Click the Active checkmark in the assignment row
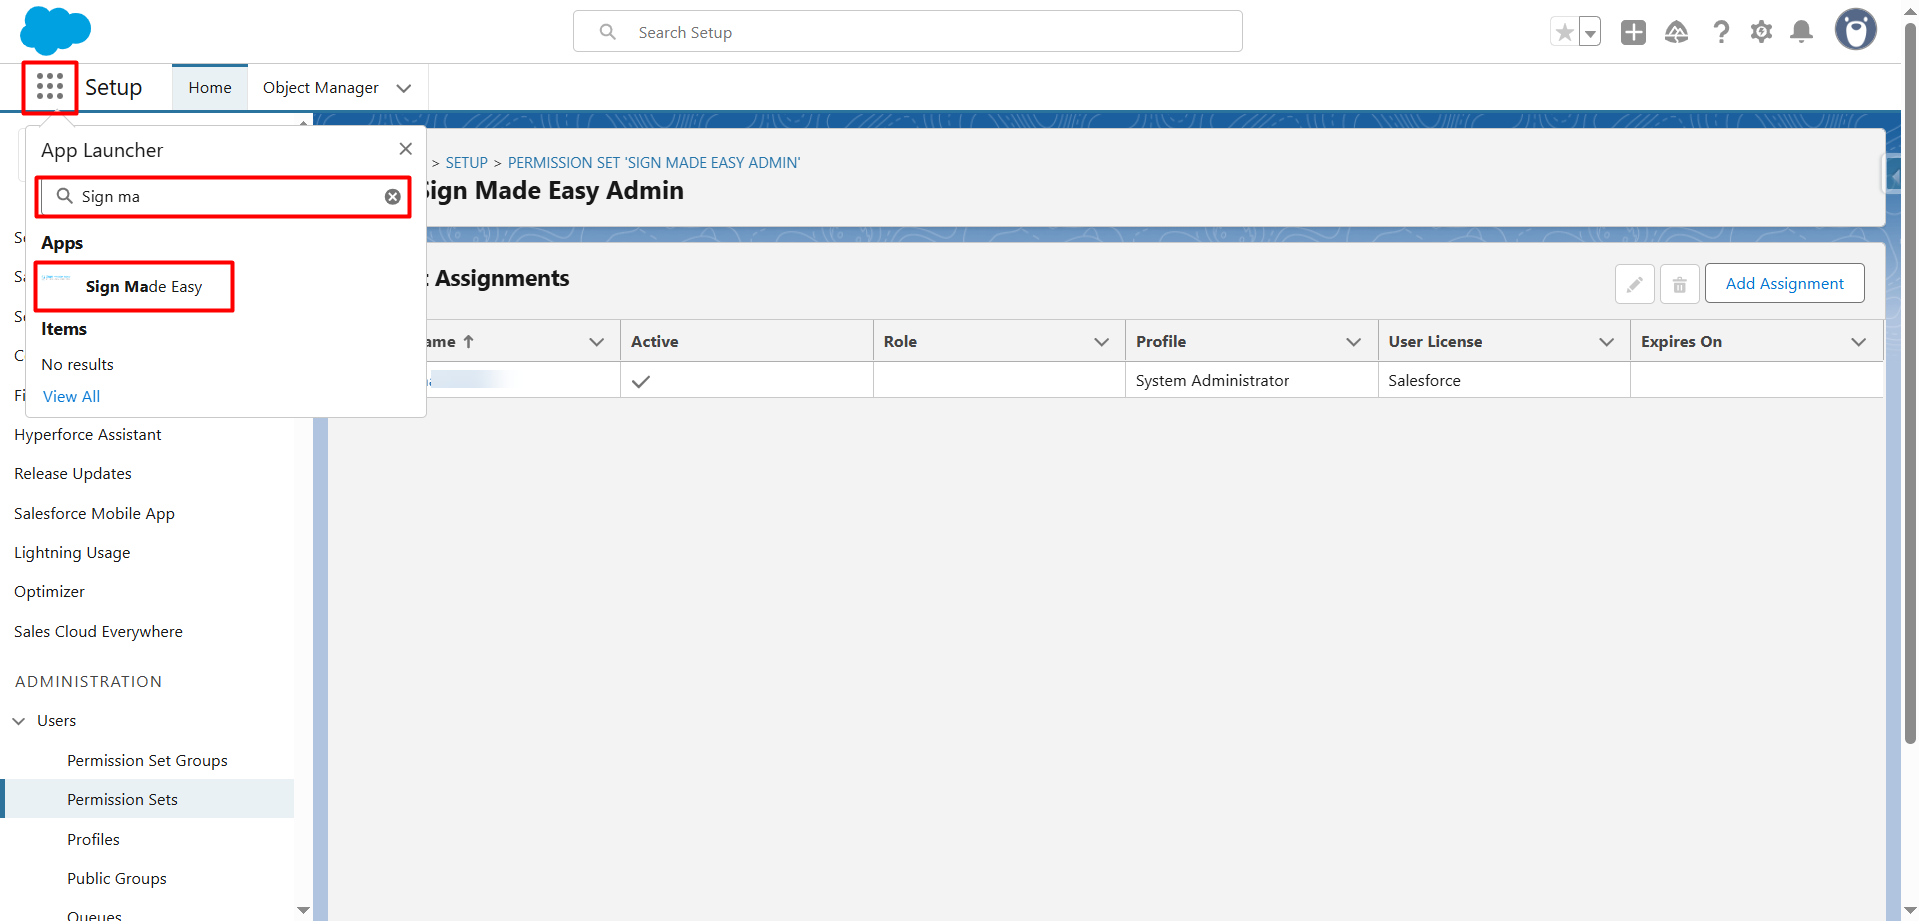This screenshot has height=921, width=1919. pos(641,381)
